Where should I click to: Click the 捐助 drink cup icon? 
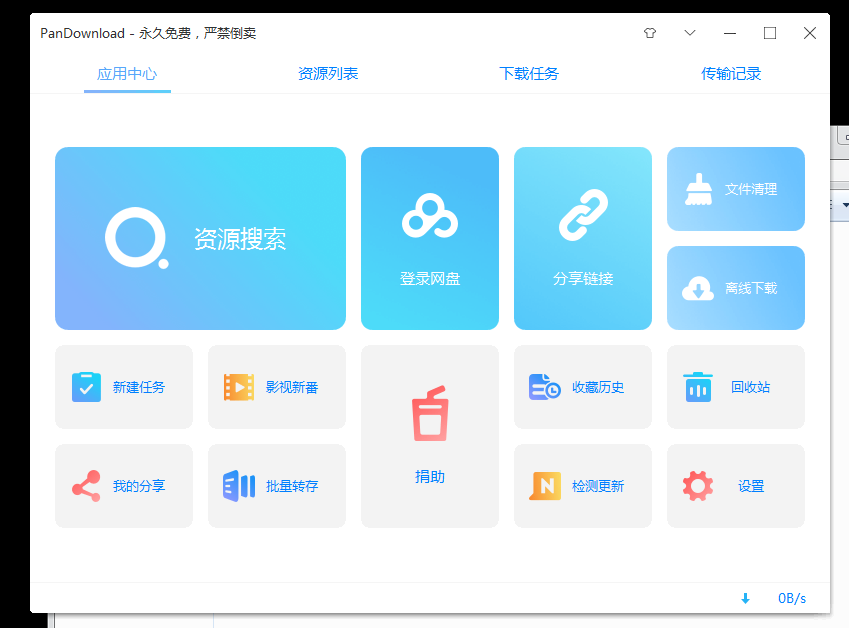[x=430, y=417]
